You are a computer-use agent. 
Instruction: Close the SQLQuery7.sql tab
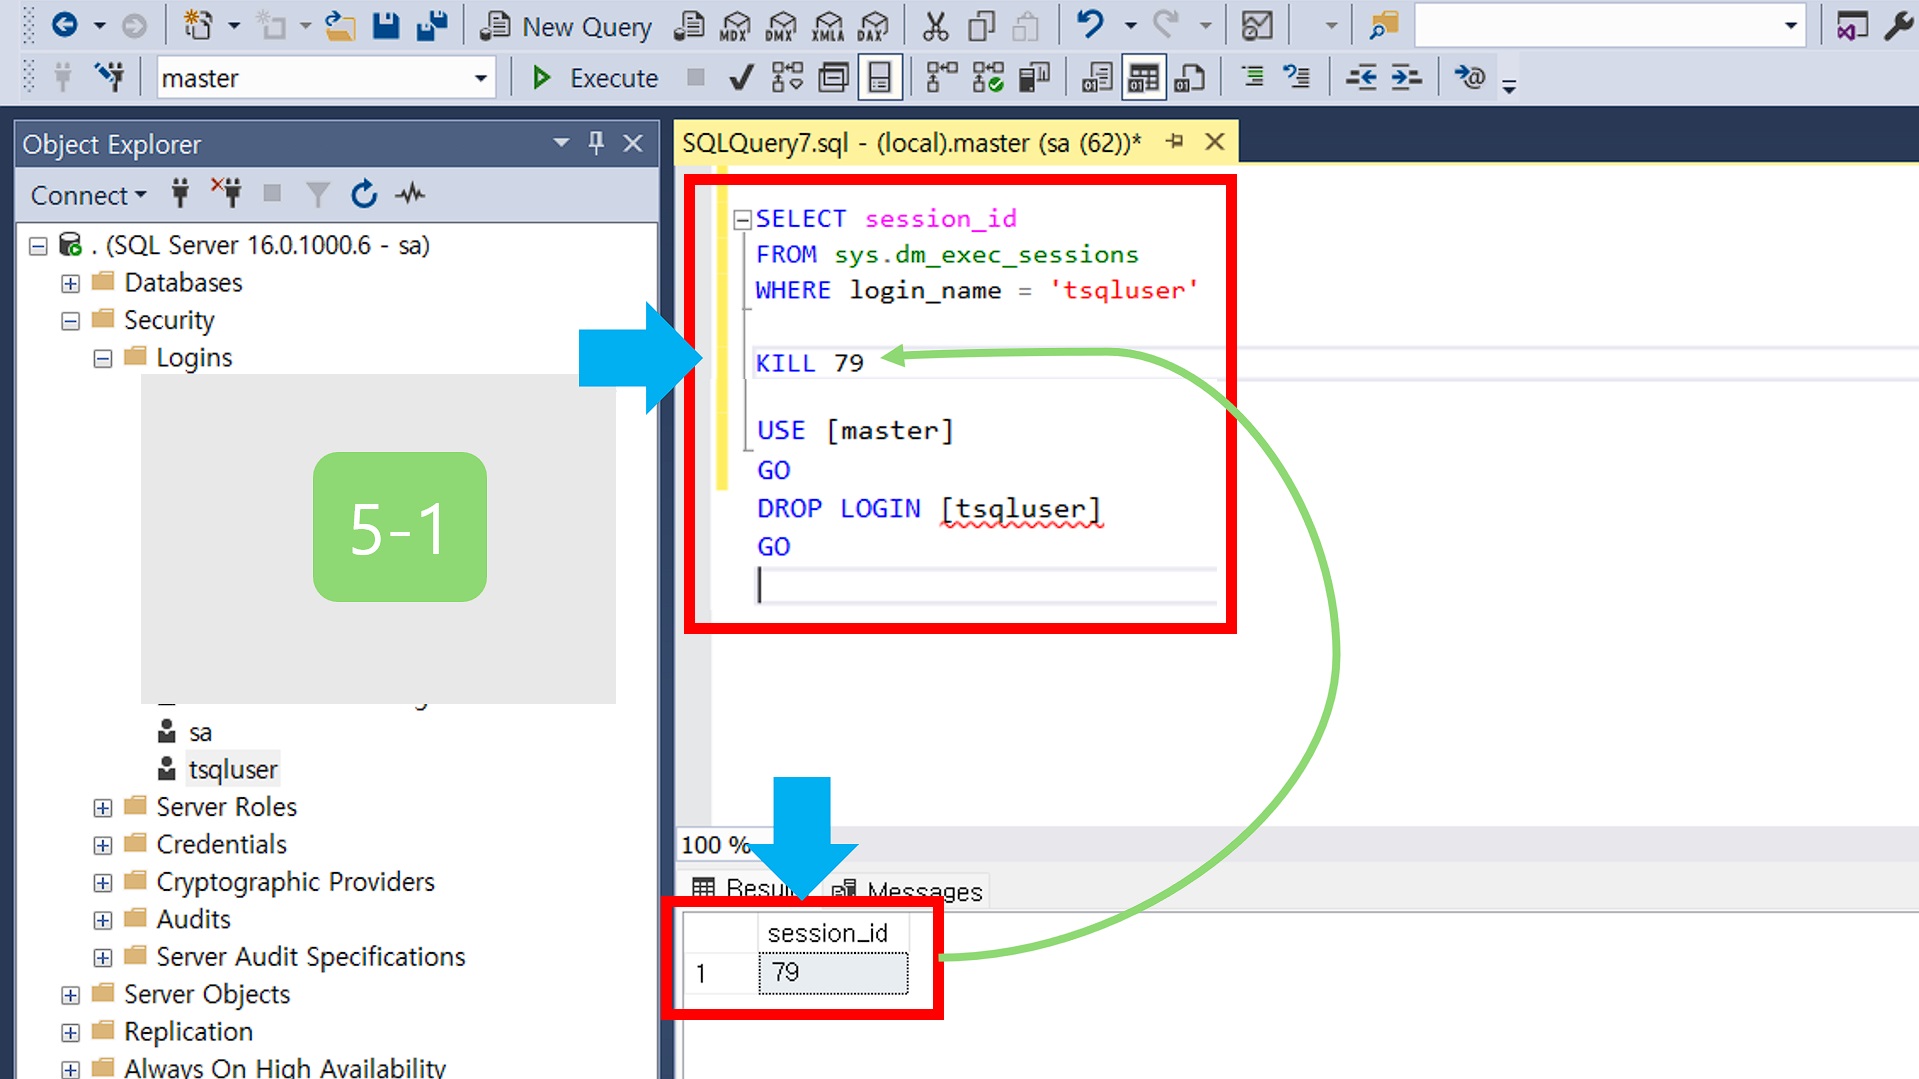point(1214,142)
